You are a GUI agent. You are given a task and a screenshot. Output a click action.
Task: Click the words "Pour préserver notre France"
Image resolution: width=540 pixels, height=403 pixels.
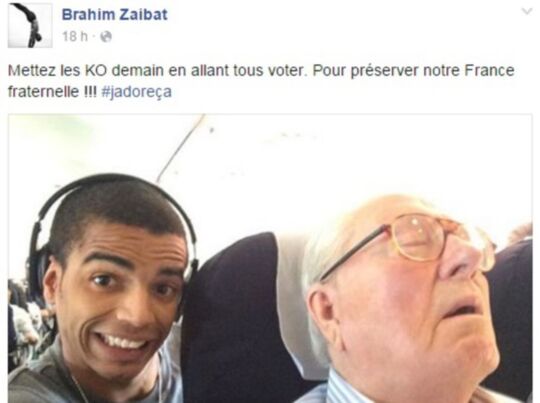(413, 71)
